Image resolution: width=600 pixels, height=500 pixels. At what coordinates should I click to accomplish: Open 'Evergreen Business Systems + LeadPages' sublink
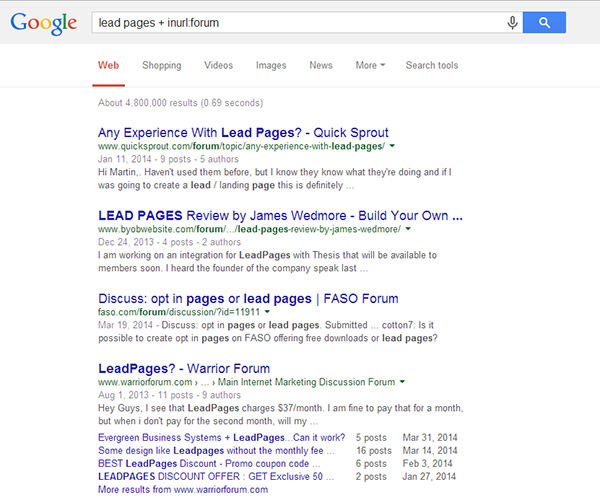pyautogui.click(x=222, y=438)
